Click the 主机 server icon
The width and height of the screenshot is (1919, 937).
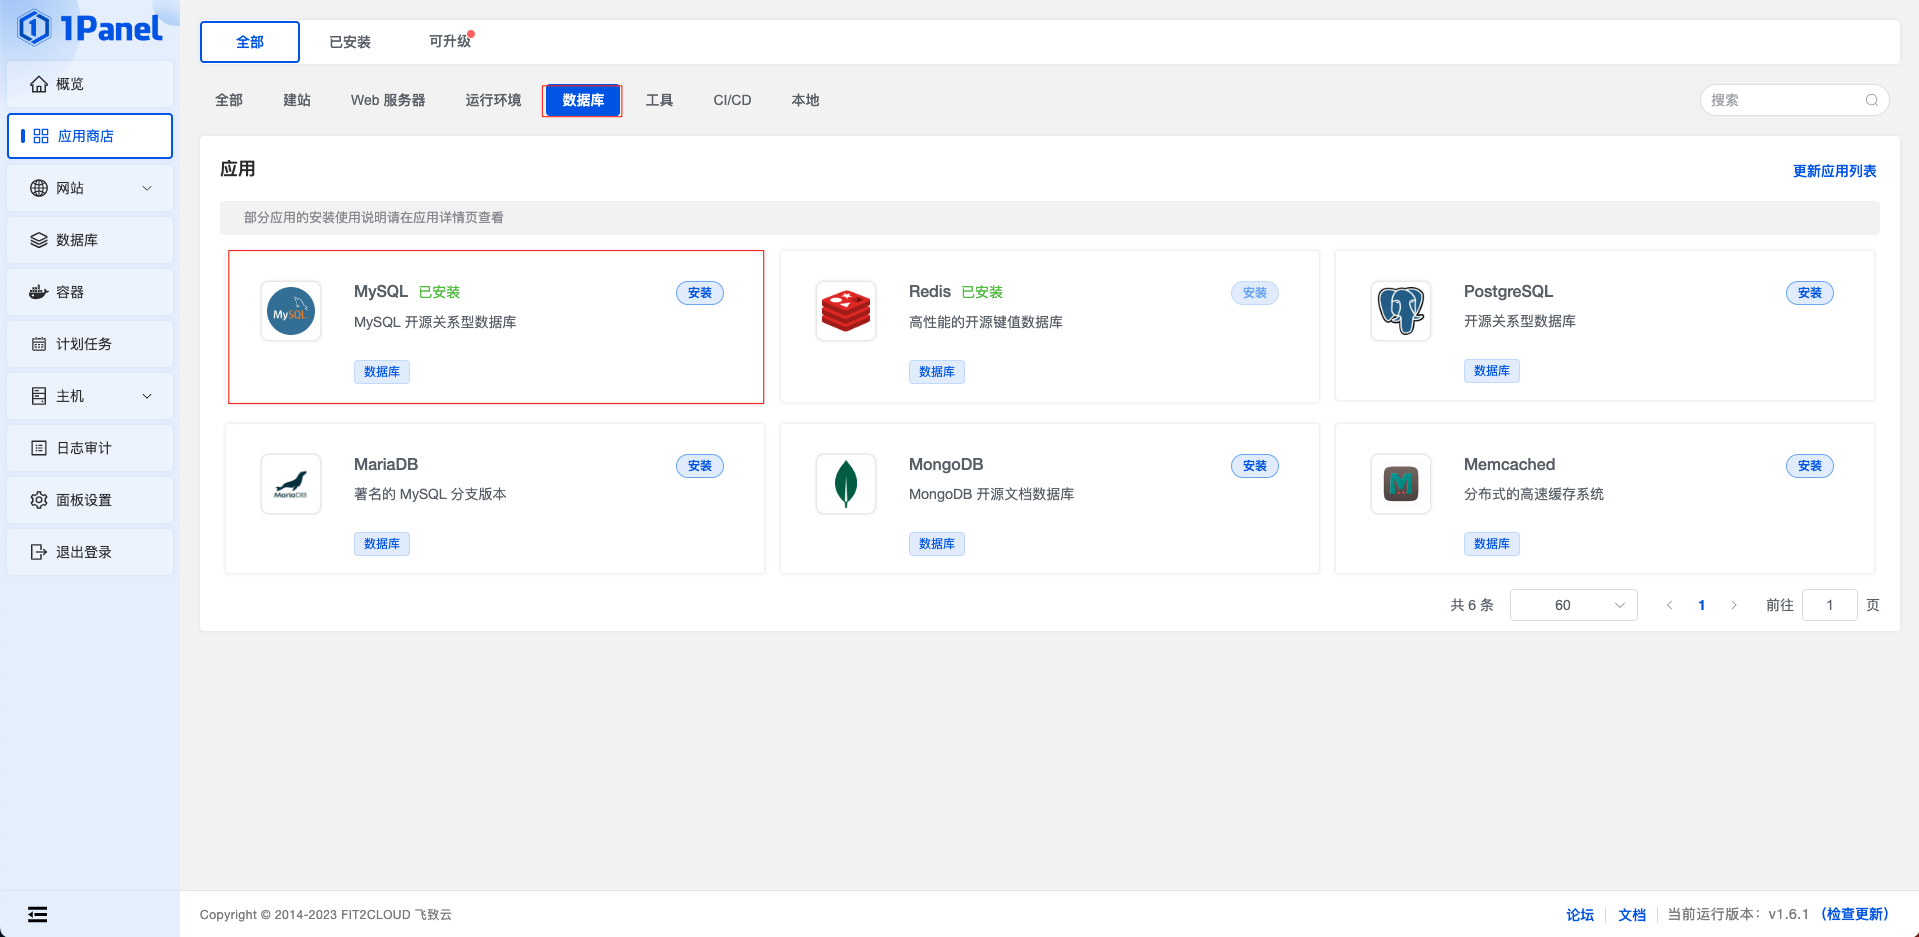pos(39,396)
